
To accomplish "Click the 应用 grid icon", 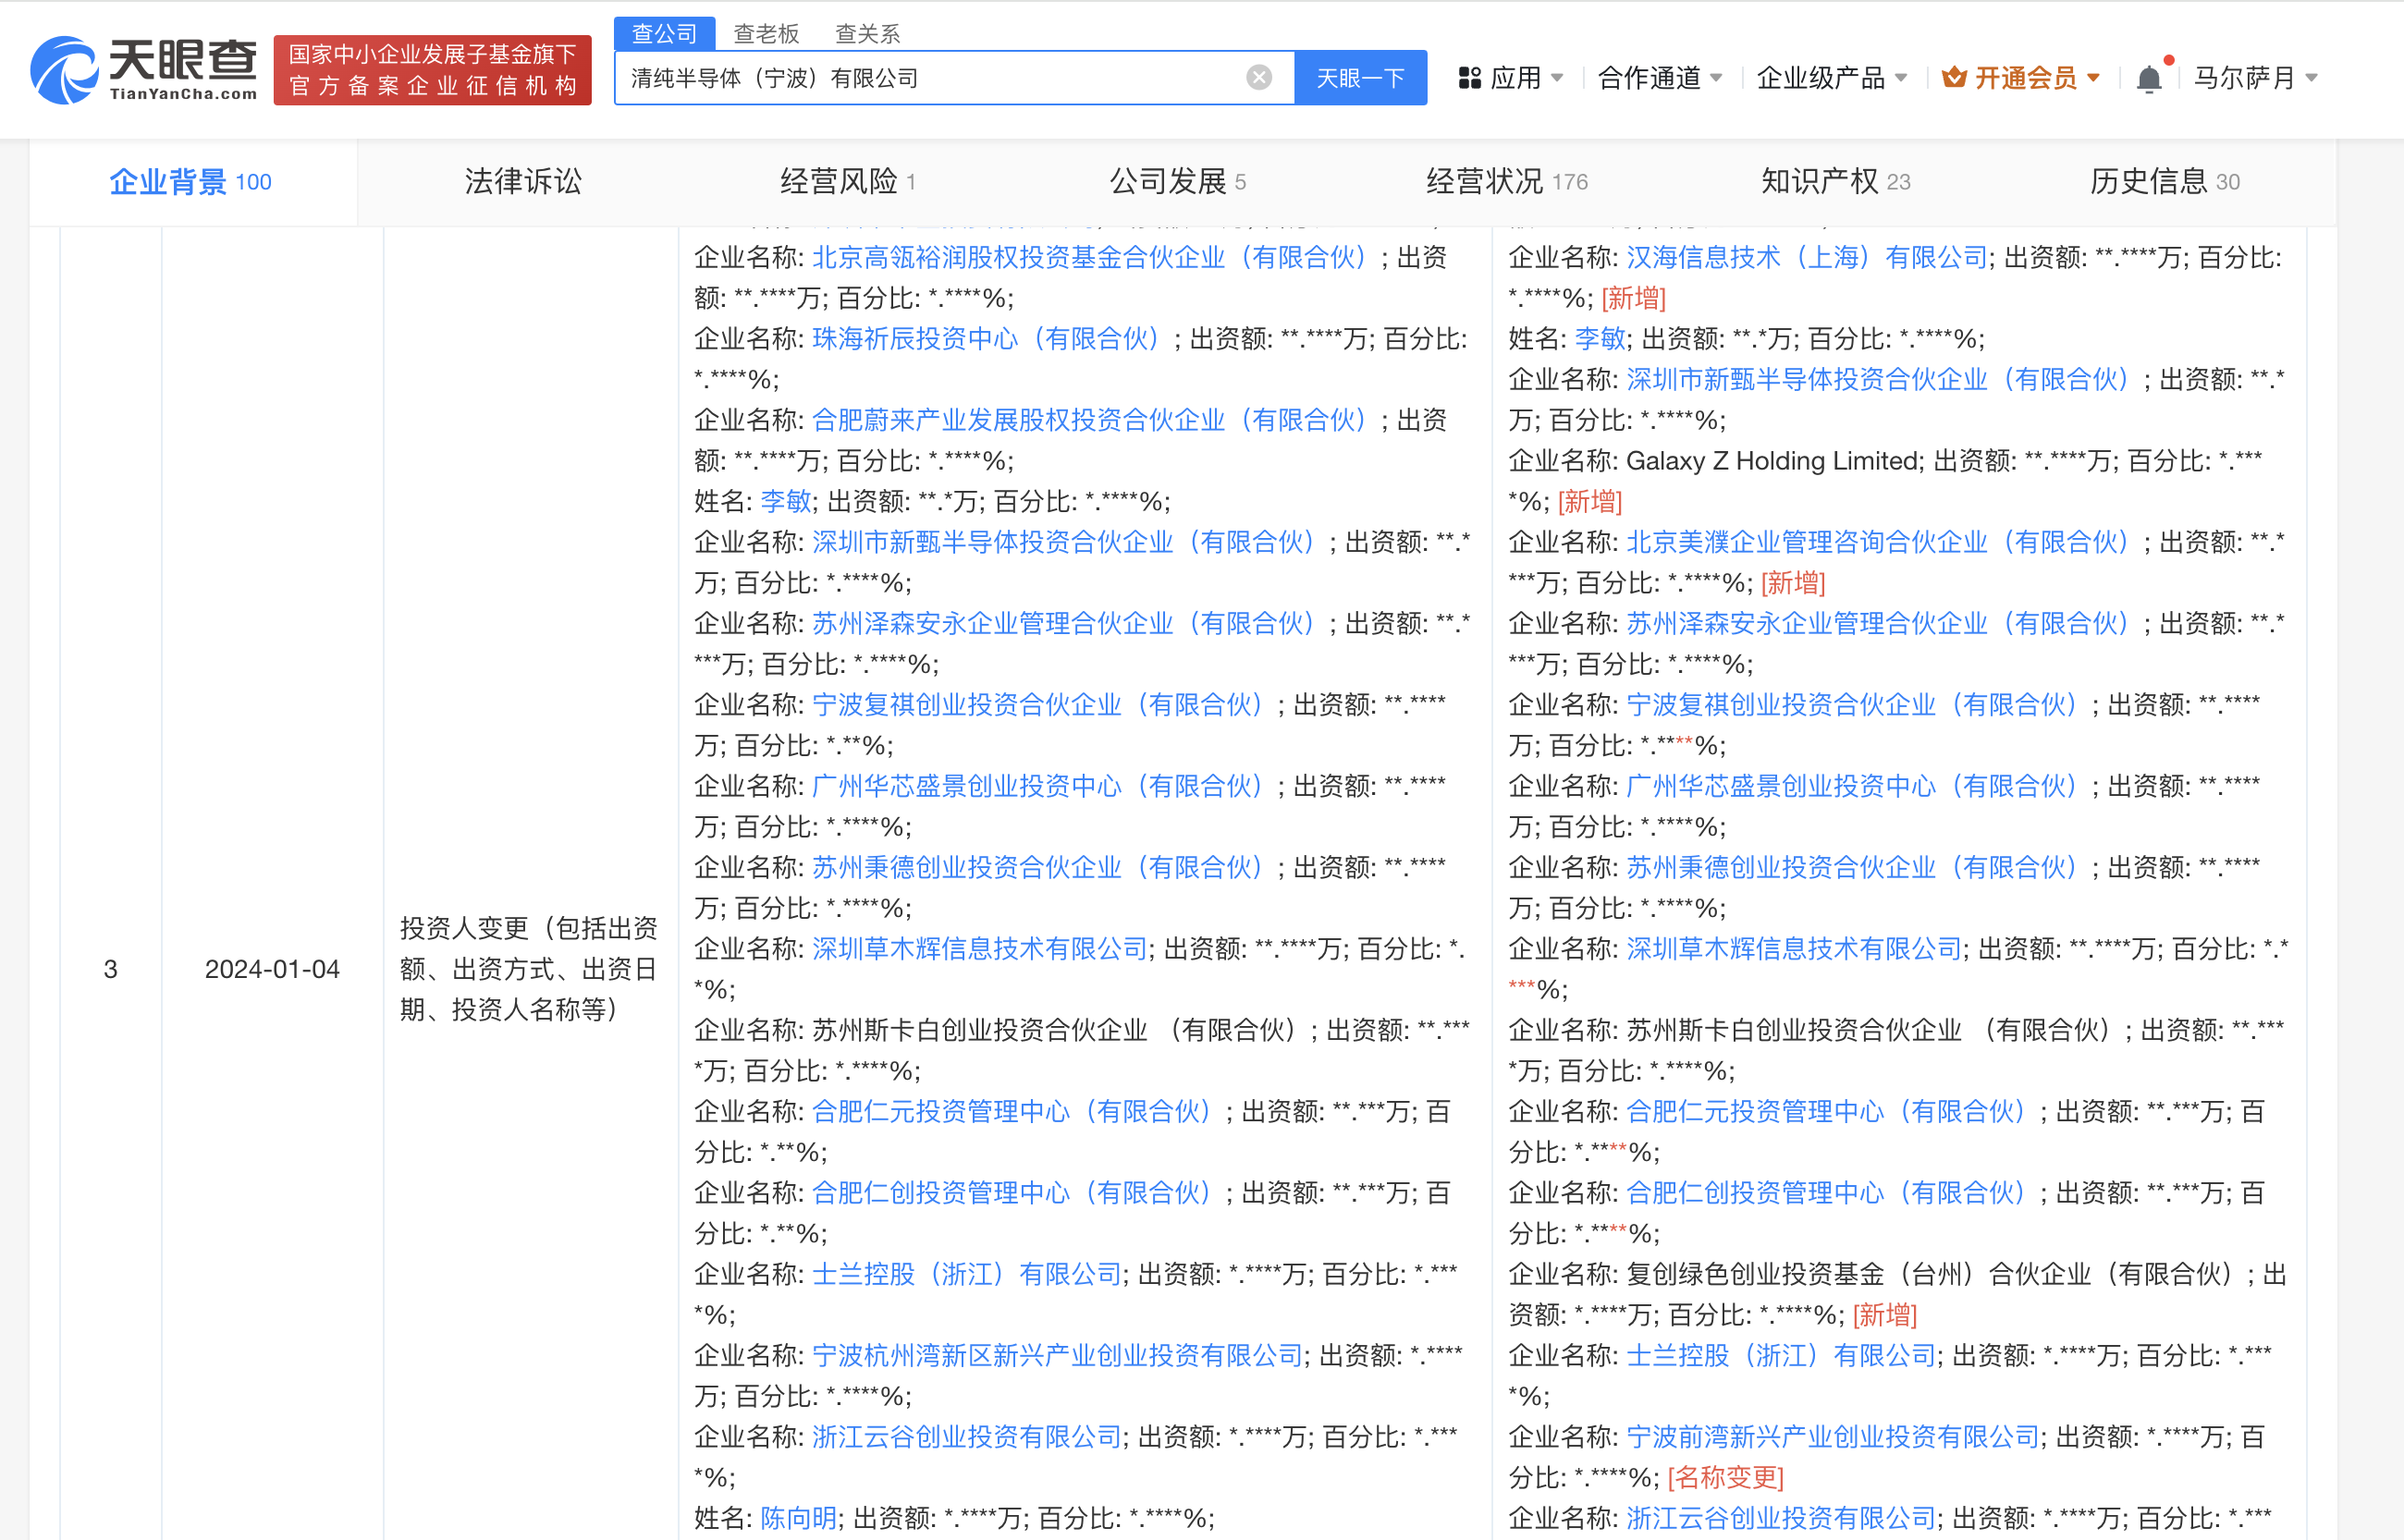I will point(1469,78).
